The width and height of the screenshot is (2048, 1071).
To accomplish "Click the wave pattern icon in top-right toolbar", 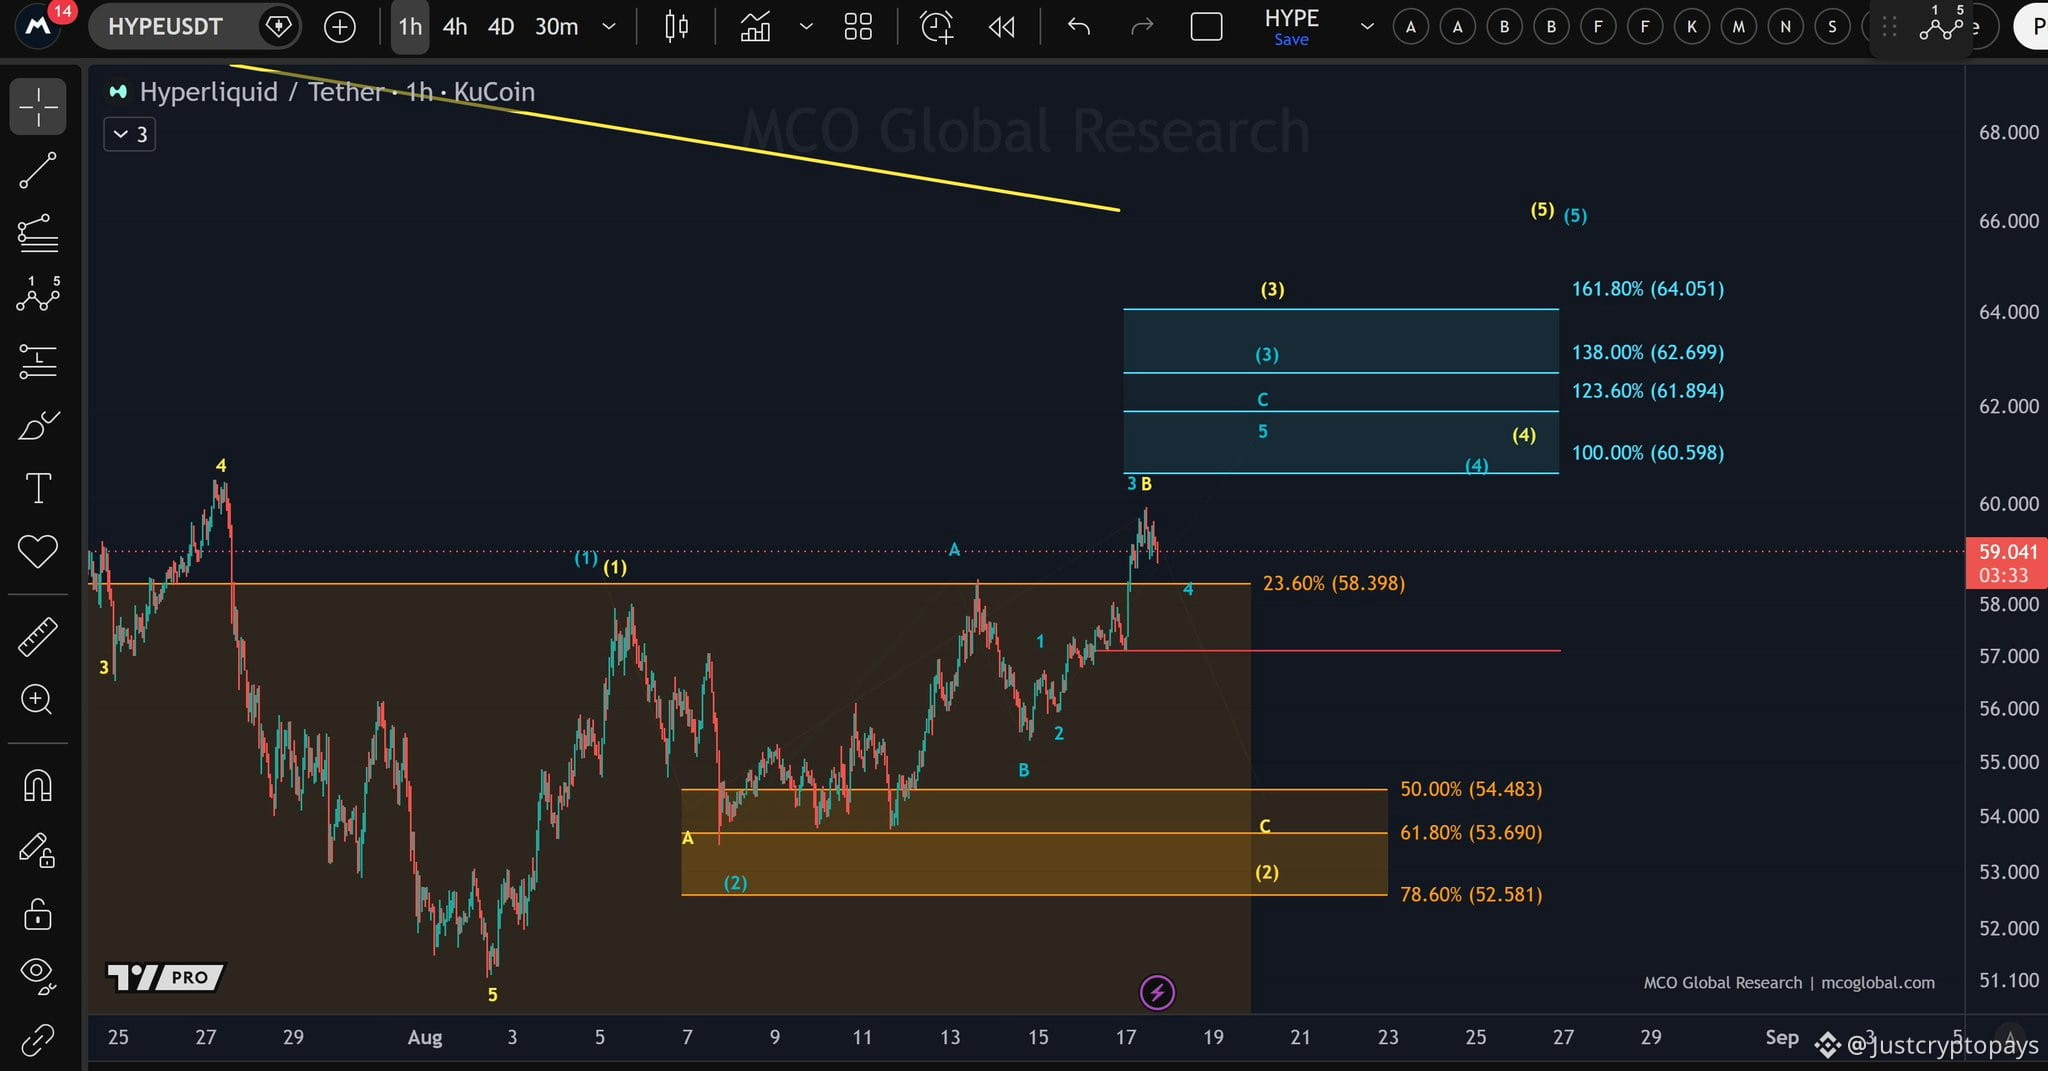I will point(1941,24).
